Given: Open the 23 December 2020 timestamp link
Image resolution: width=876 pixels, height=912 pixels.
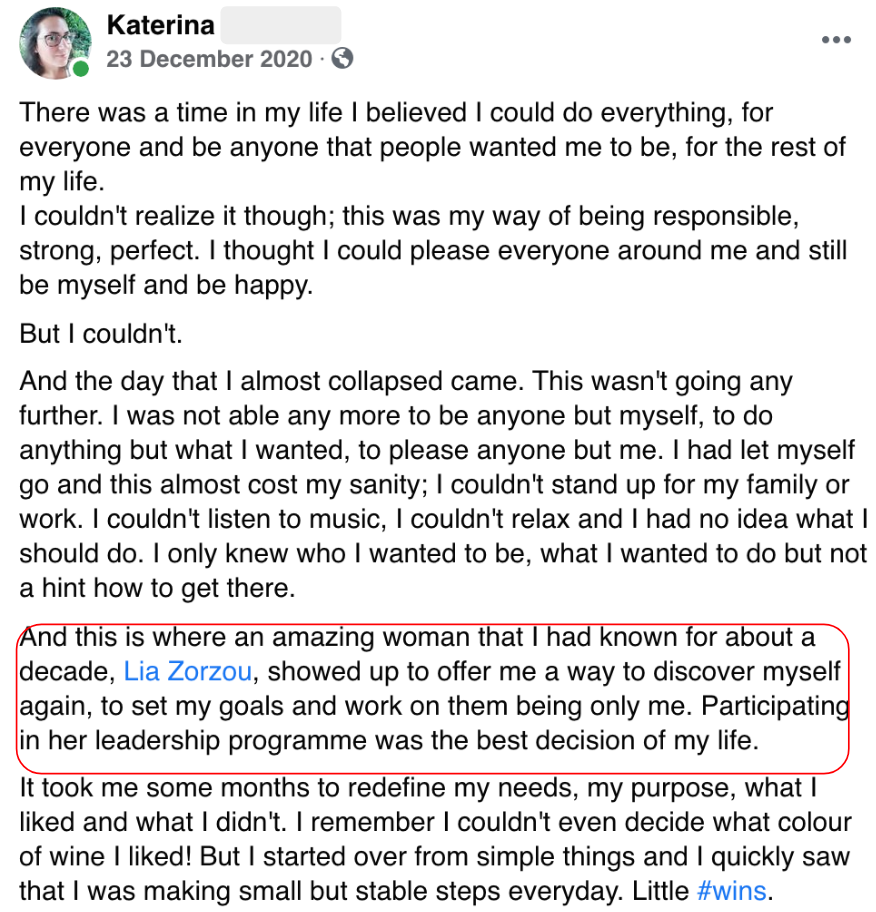Looking at the screenshot, I should (x=210, y=59).
